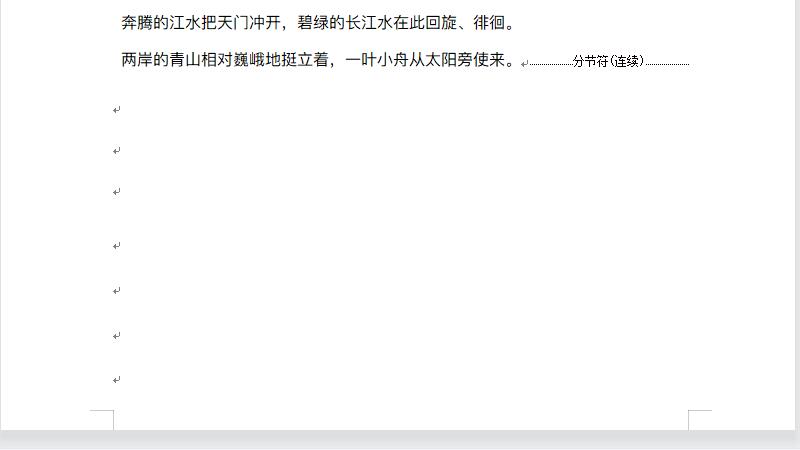Image resolution: width=800 pixels, height=450 pixels.
Task: Click the bottom-left page margin corner mark
Action: [102, 419]
